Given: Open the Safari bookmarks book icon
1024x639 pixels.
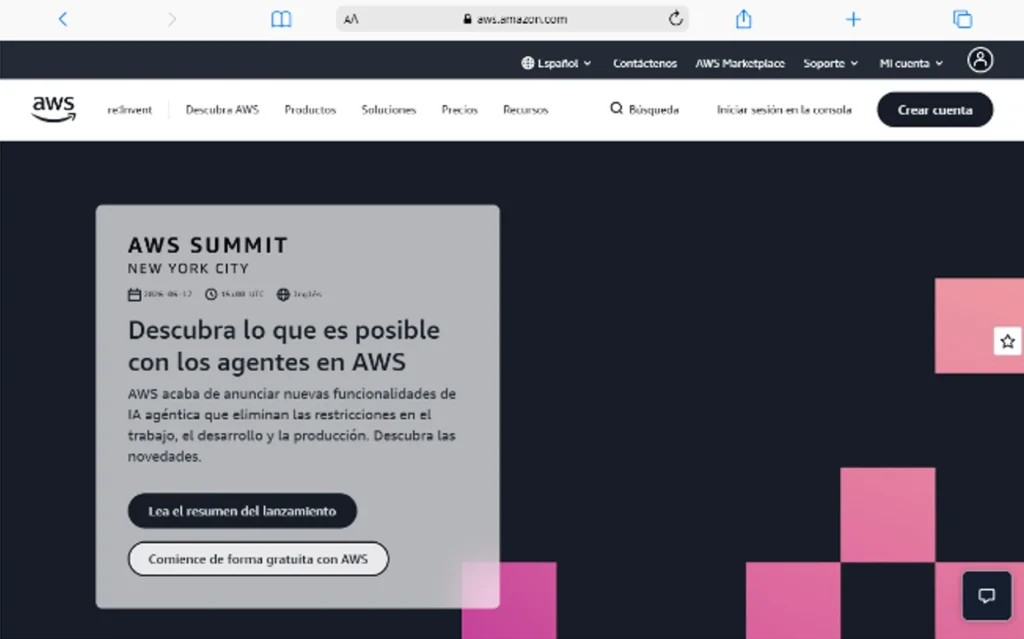Looking at the screenshot, I should [281, 20].
